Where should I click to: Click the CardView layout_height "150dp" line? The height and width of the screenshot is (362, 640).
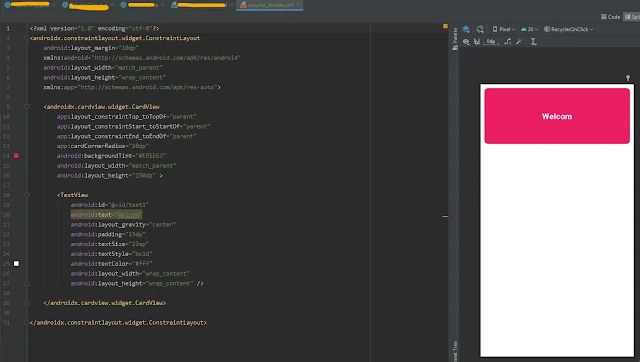[x=110, y=175]
